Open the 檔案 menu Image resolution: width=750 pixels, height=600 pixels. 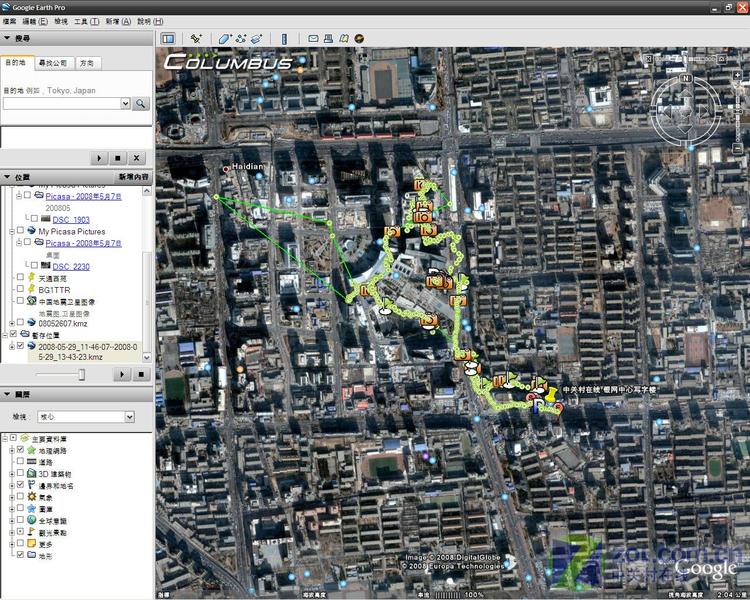tap(10, 22)
